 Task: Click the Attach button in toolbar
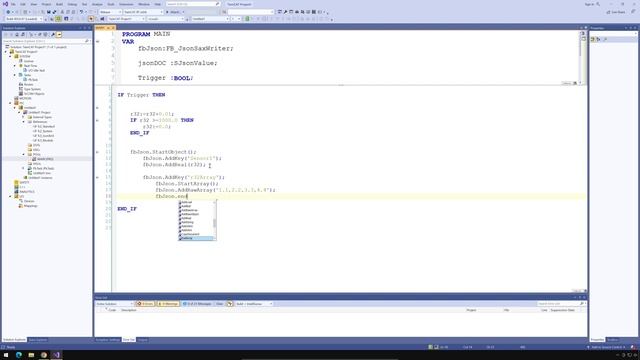[175, 12]
